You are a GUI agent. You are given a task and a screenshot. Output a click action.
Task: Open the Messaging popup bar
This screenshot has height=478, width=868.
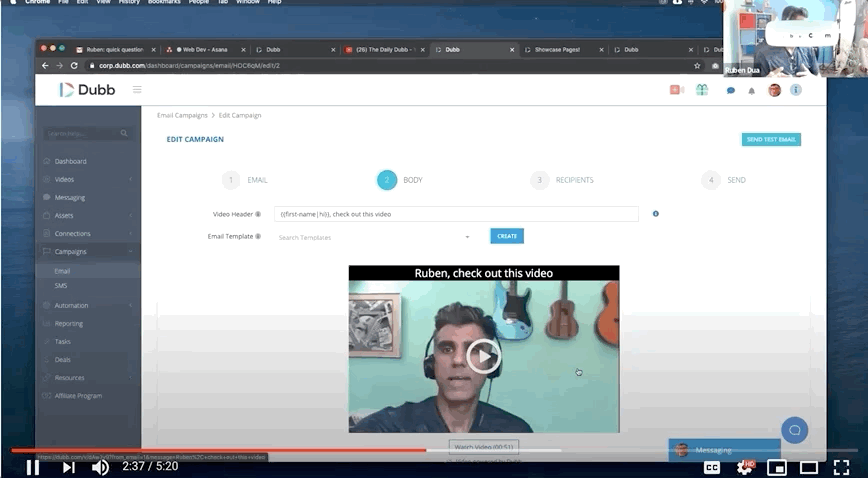[724, 450]
